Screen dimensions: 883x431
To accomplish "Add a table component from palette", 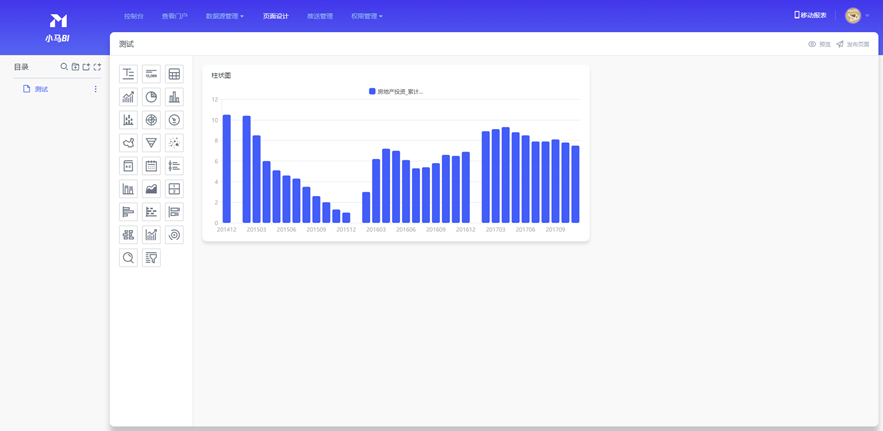I will pos(174,74).
